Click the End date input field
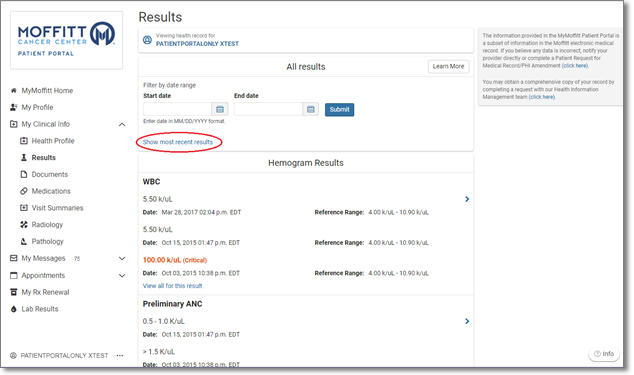634x375 pixels. (268, 109)
